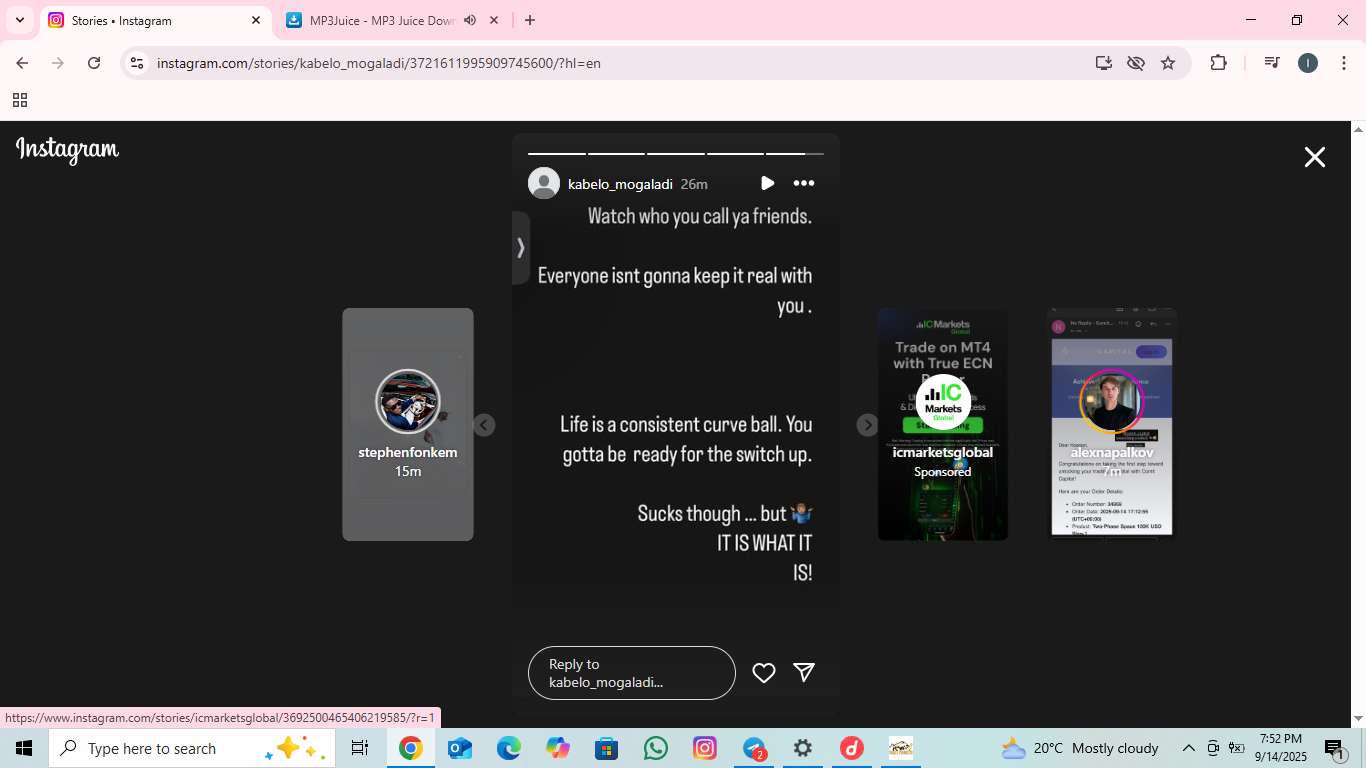Show hidden system tray icons
The width and height of the screenshot is (1366, 768).
point(1188,748)
